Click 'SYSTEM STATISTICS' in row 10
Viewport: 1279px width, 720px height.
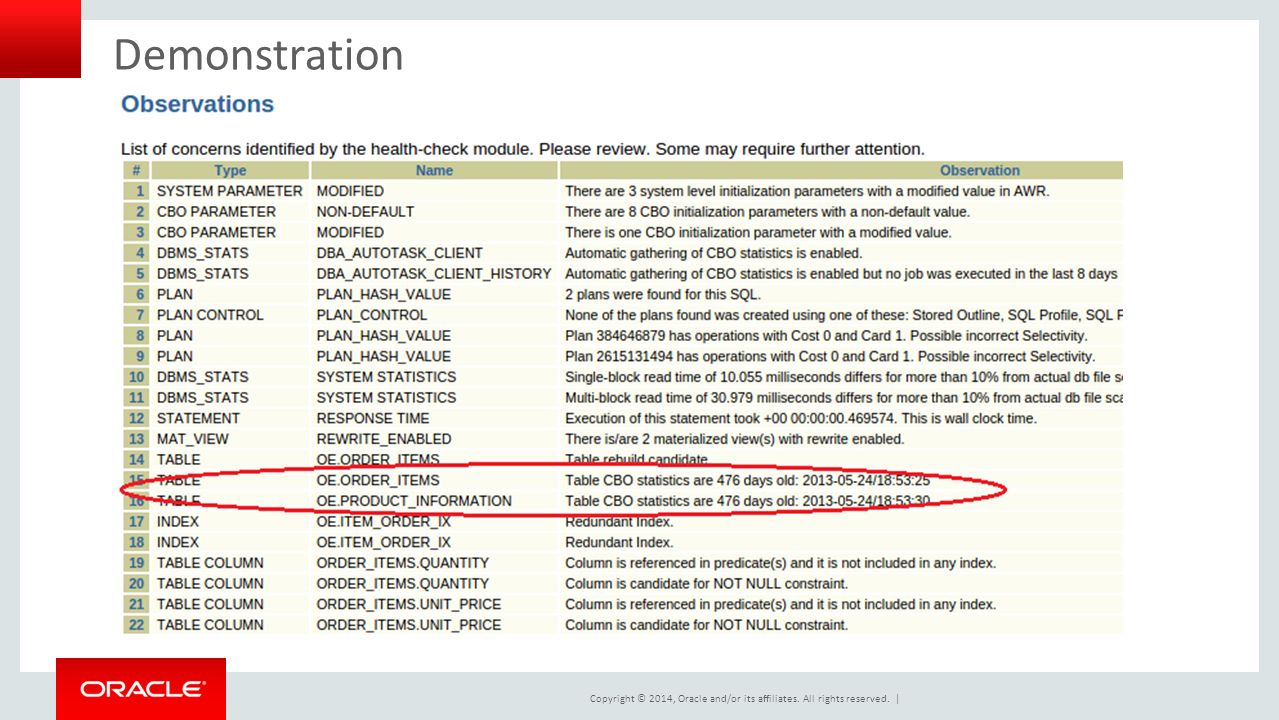(x=434, y=377)
